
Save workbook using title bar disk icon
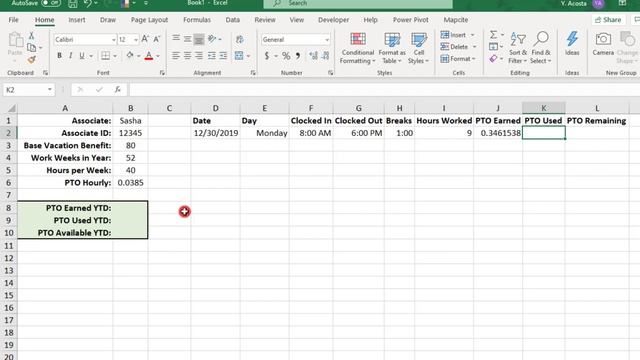tap(73, 4)
